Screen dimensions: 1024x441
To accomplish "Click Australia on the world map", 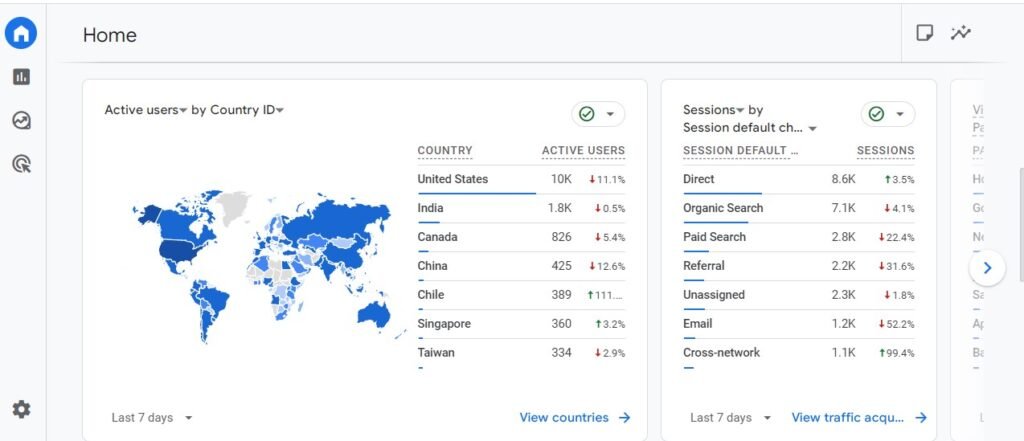I will [x=374, y=314].
